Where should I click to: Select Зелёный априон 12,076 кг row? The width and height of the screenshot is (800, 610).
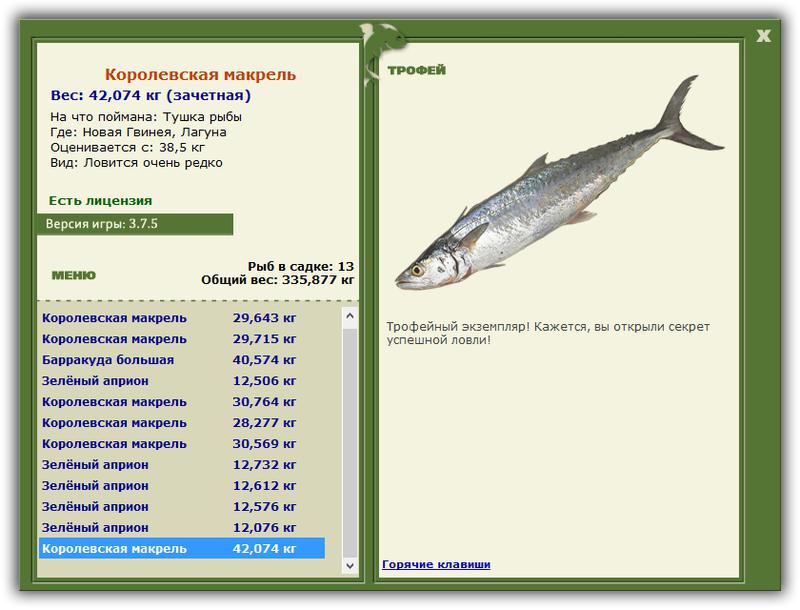(182, 527)
